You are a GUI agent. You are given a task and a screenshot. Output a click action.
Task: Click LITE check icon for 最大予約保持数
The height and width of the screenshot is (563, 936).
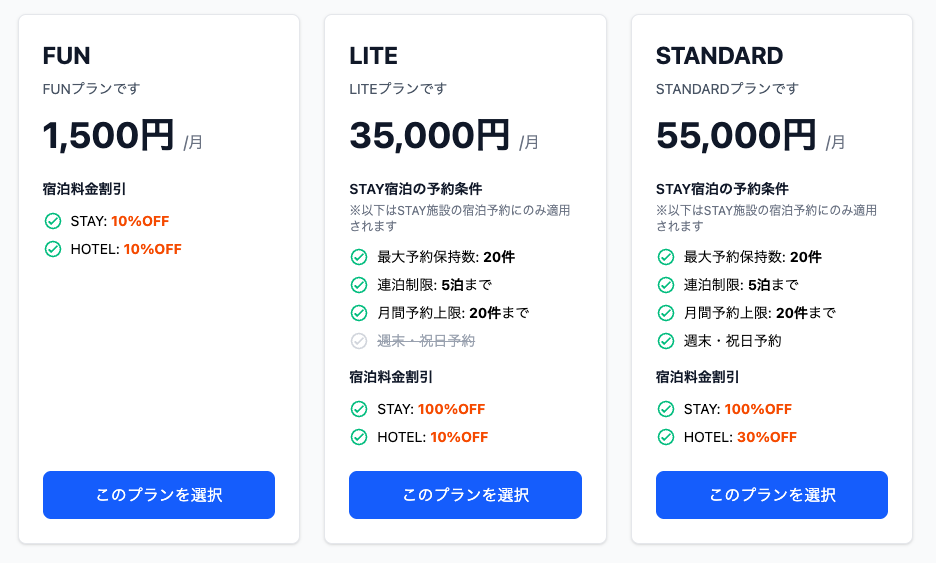(x=359, y=257)
